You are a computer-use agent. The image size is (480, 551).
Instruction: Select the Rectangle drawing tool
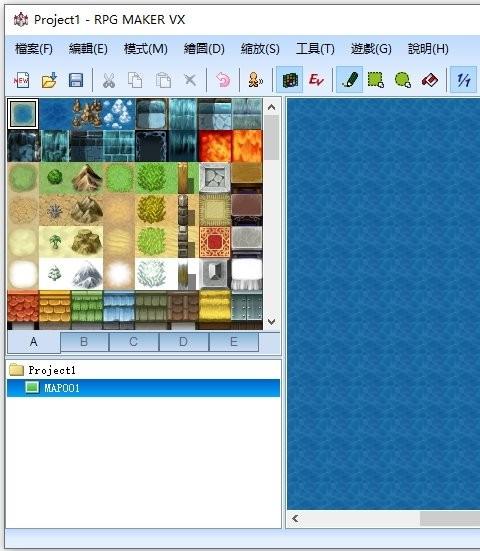coord(376,80)
